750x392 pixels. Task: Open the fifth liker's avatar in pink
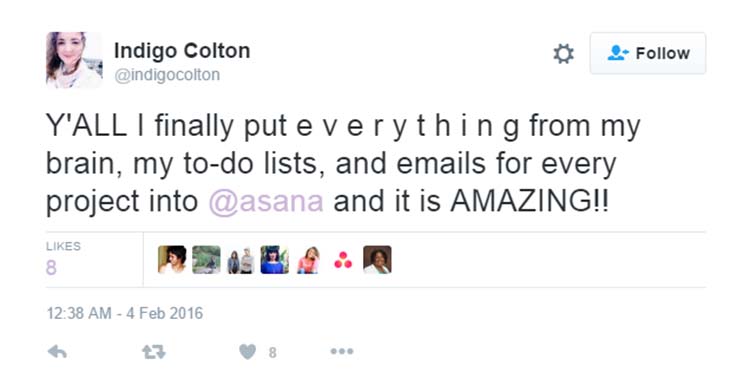point(309,260)
